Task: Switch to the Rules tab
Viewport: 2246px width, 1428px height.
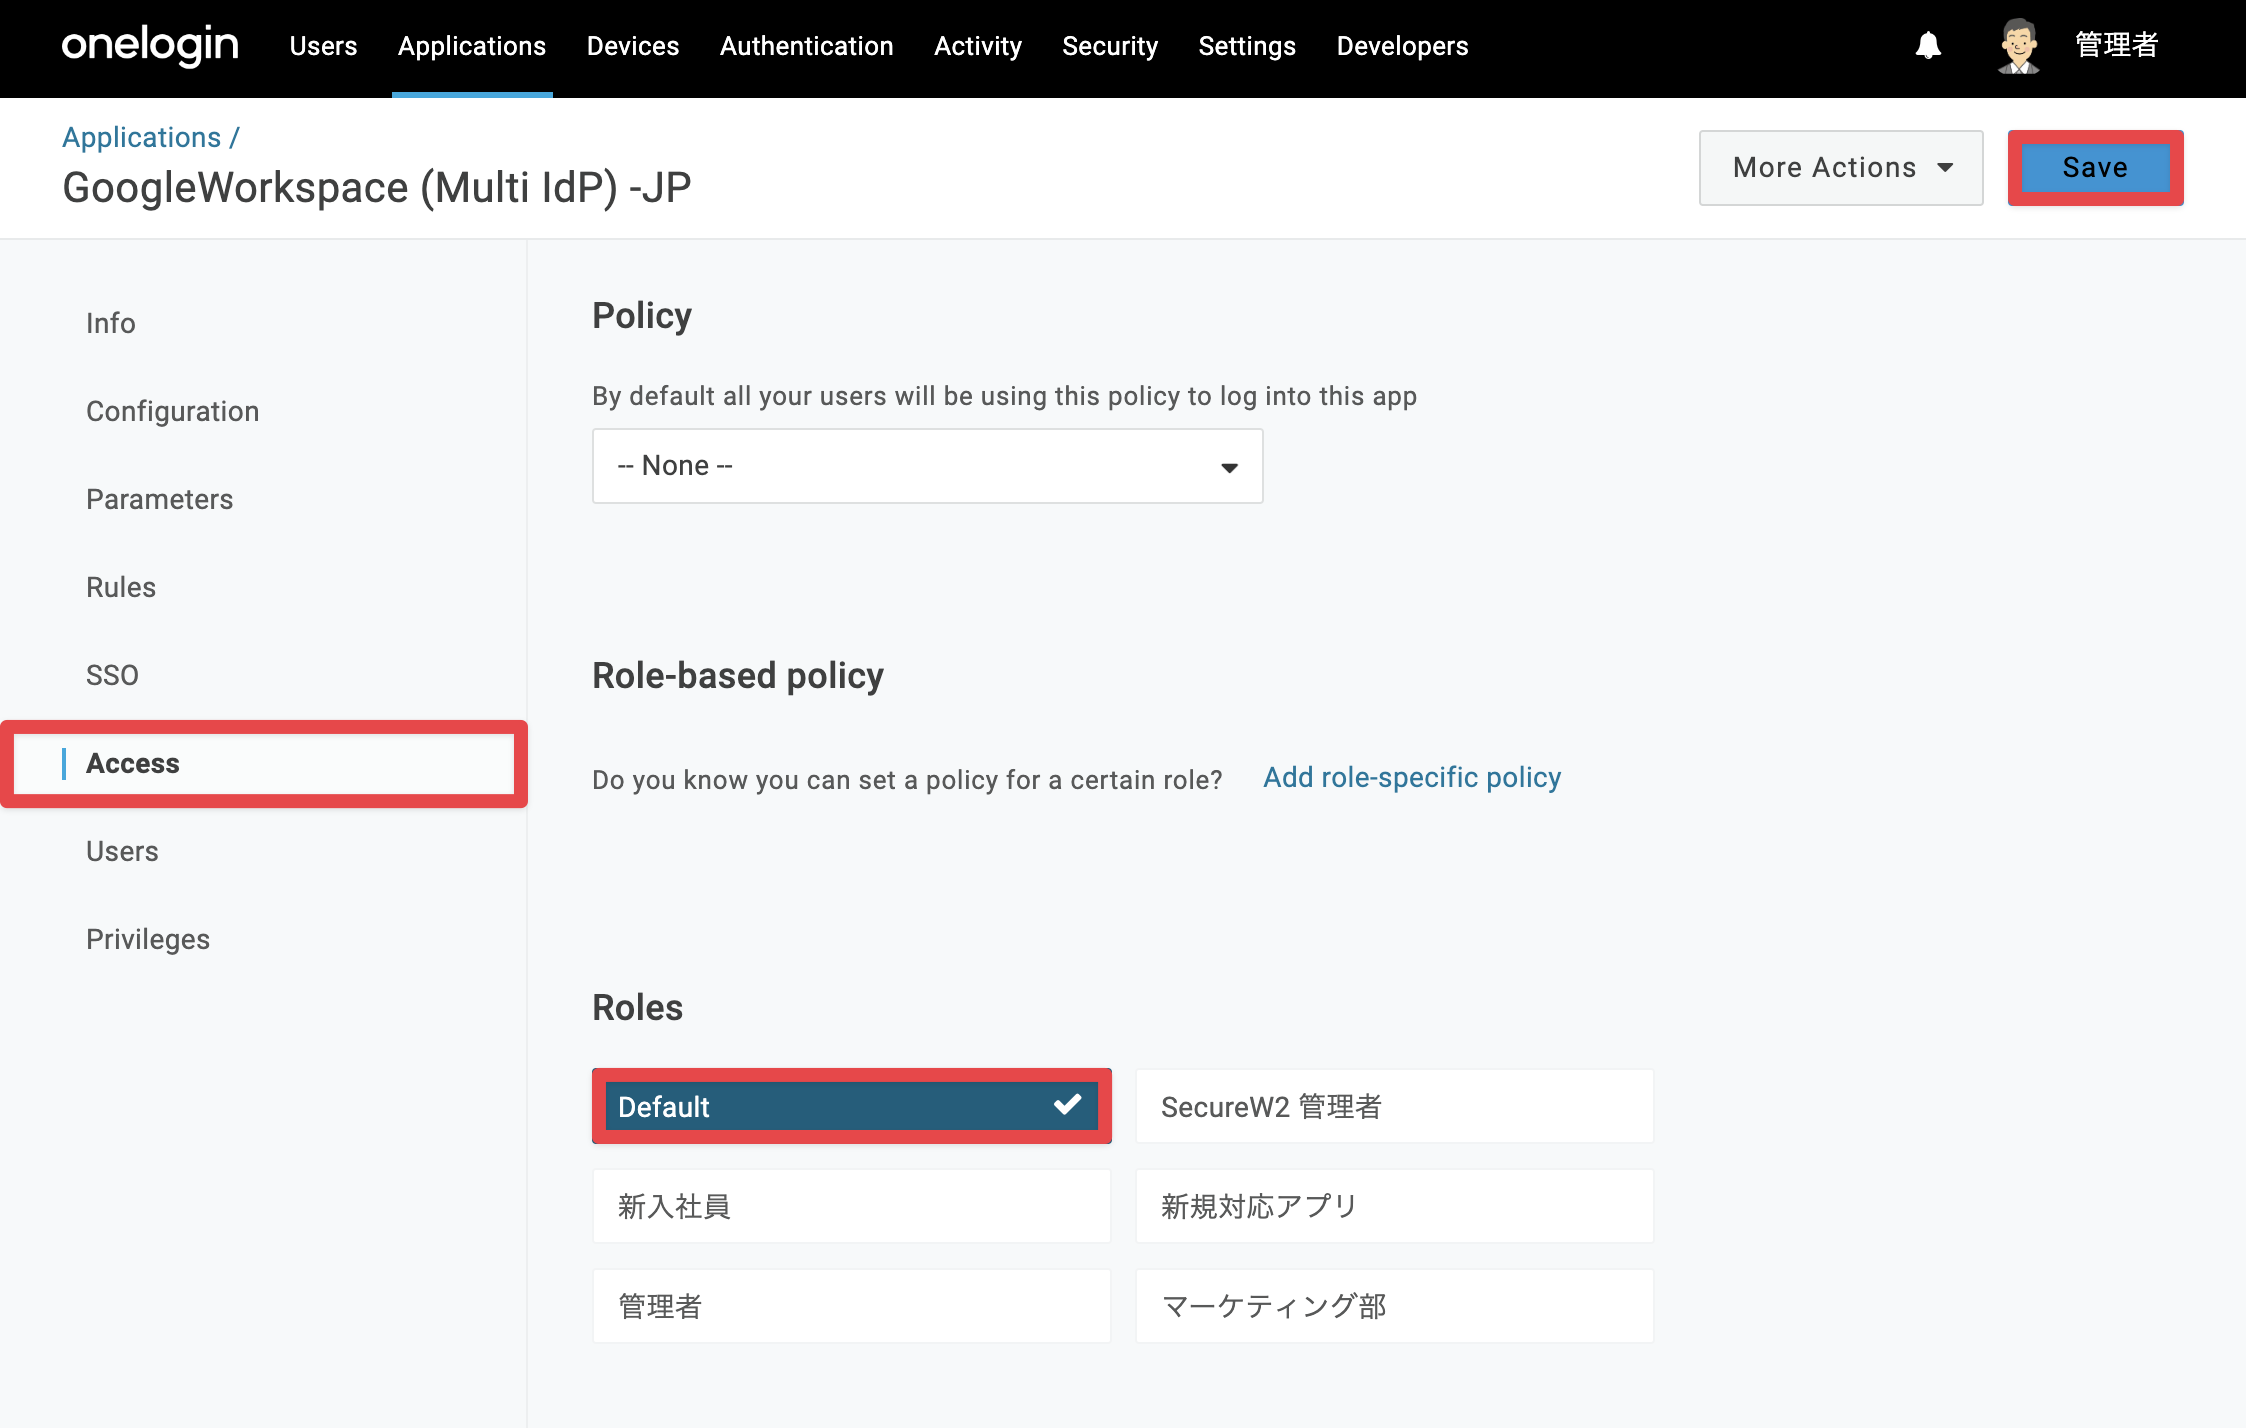Action: click(121, 587)
